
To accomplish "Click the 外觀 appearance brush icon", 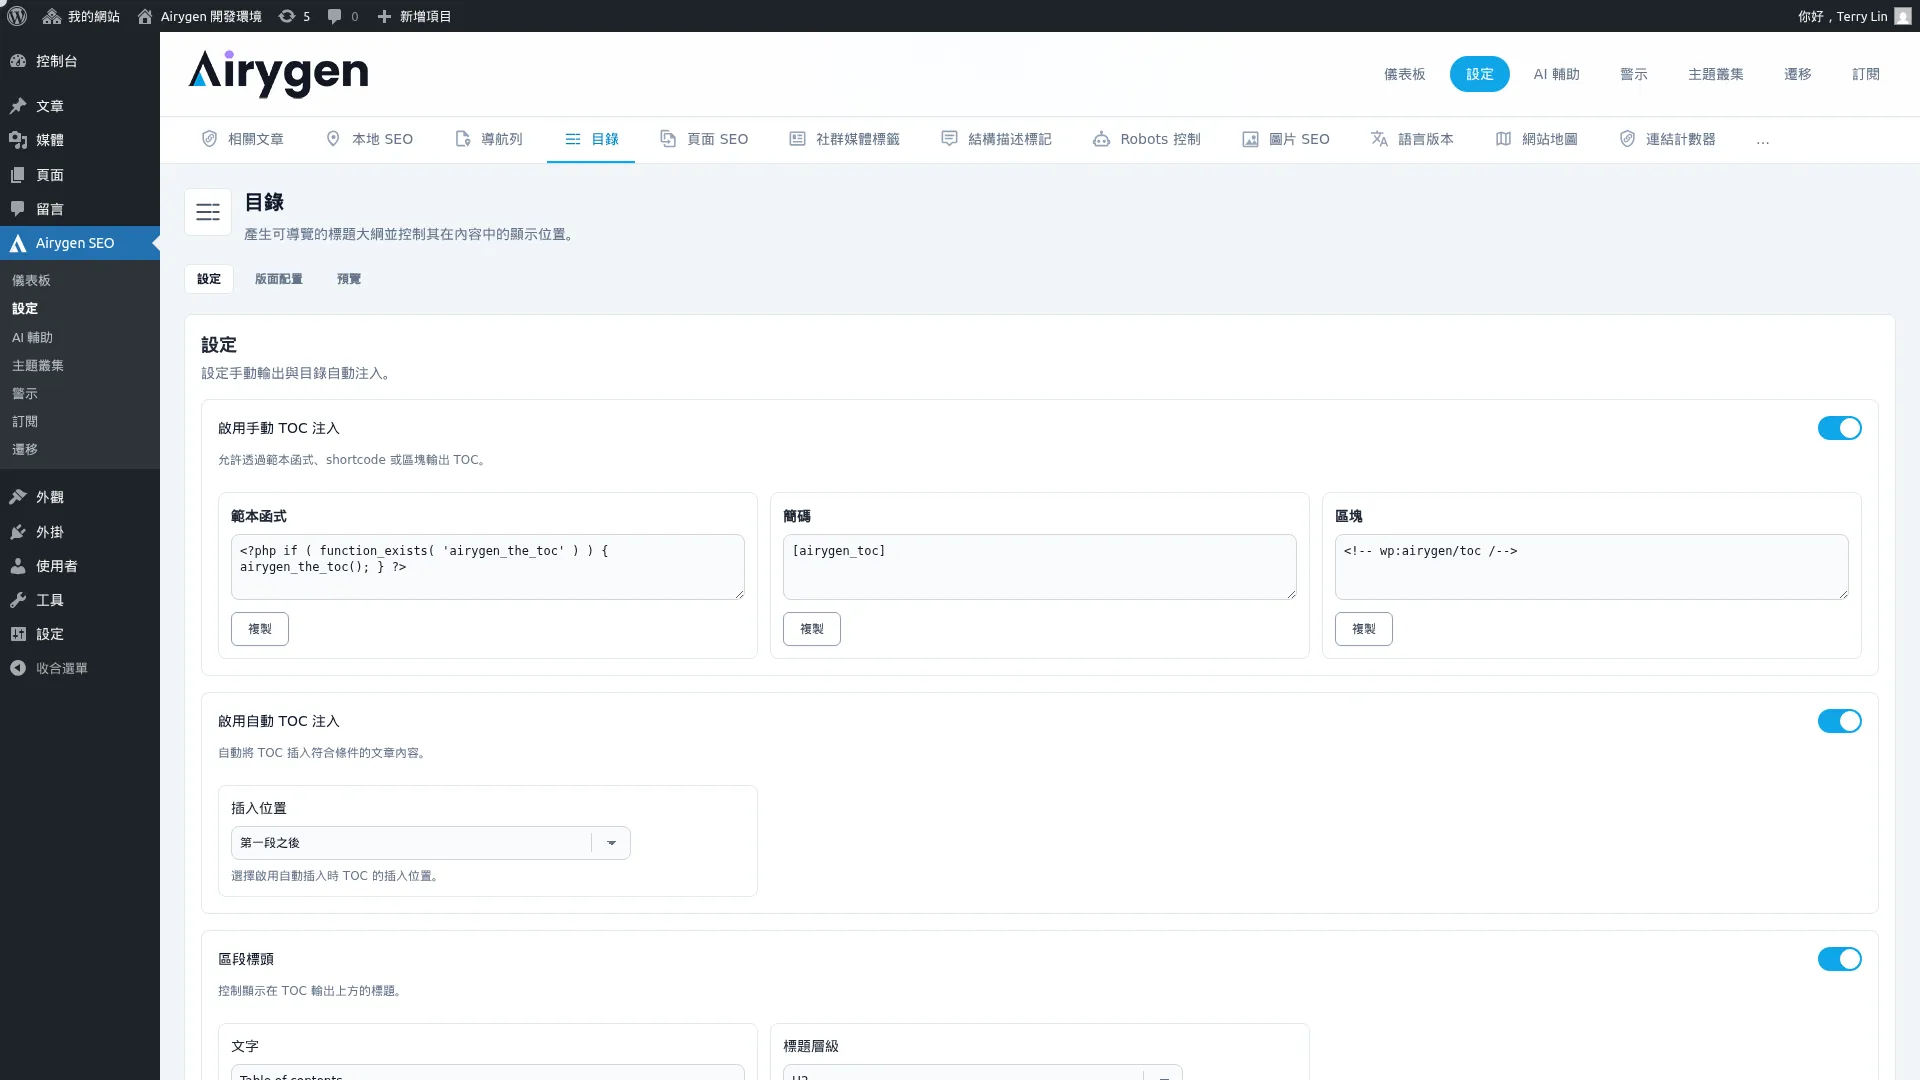I will 18,497.
